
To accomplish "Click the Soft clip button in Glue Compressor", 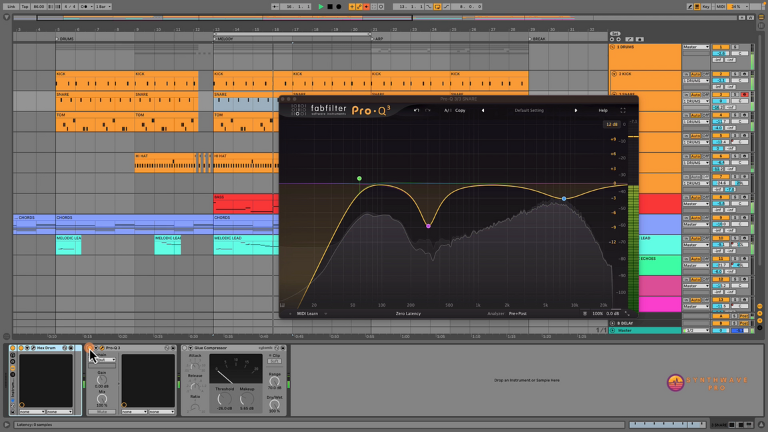I will pyautogui.click(x=274, y=361).
